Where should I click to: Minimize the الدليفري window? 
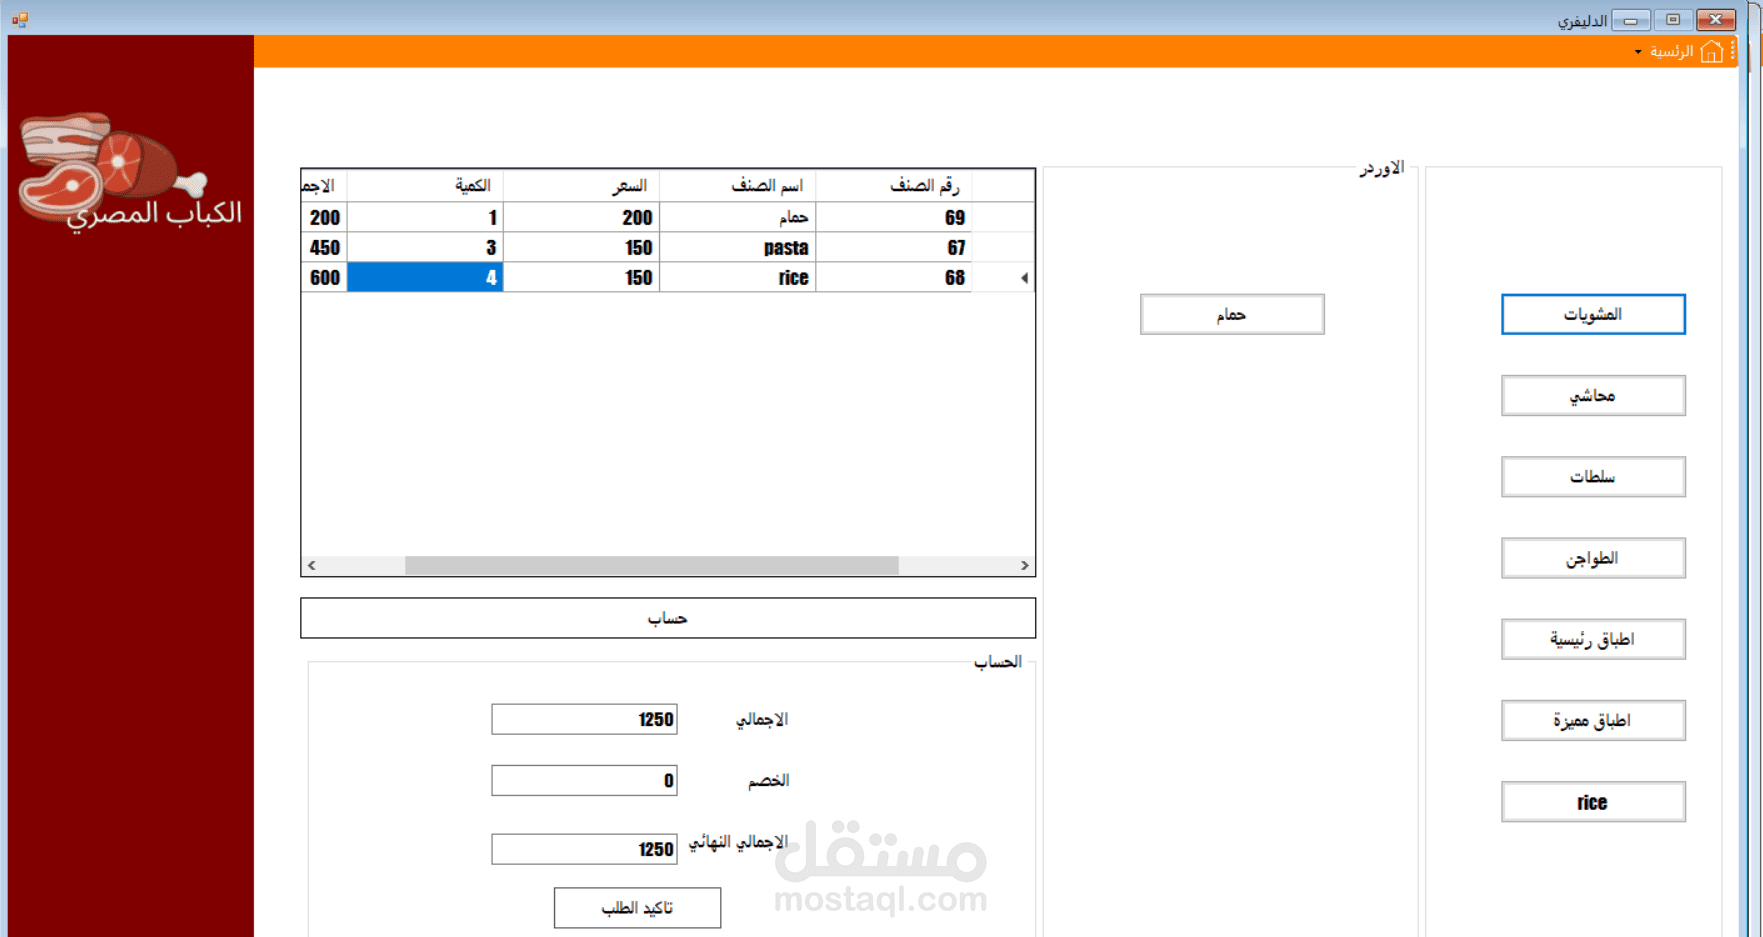1631,19
